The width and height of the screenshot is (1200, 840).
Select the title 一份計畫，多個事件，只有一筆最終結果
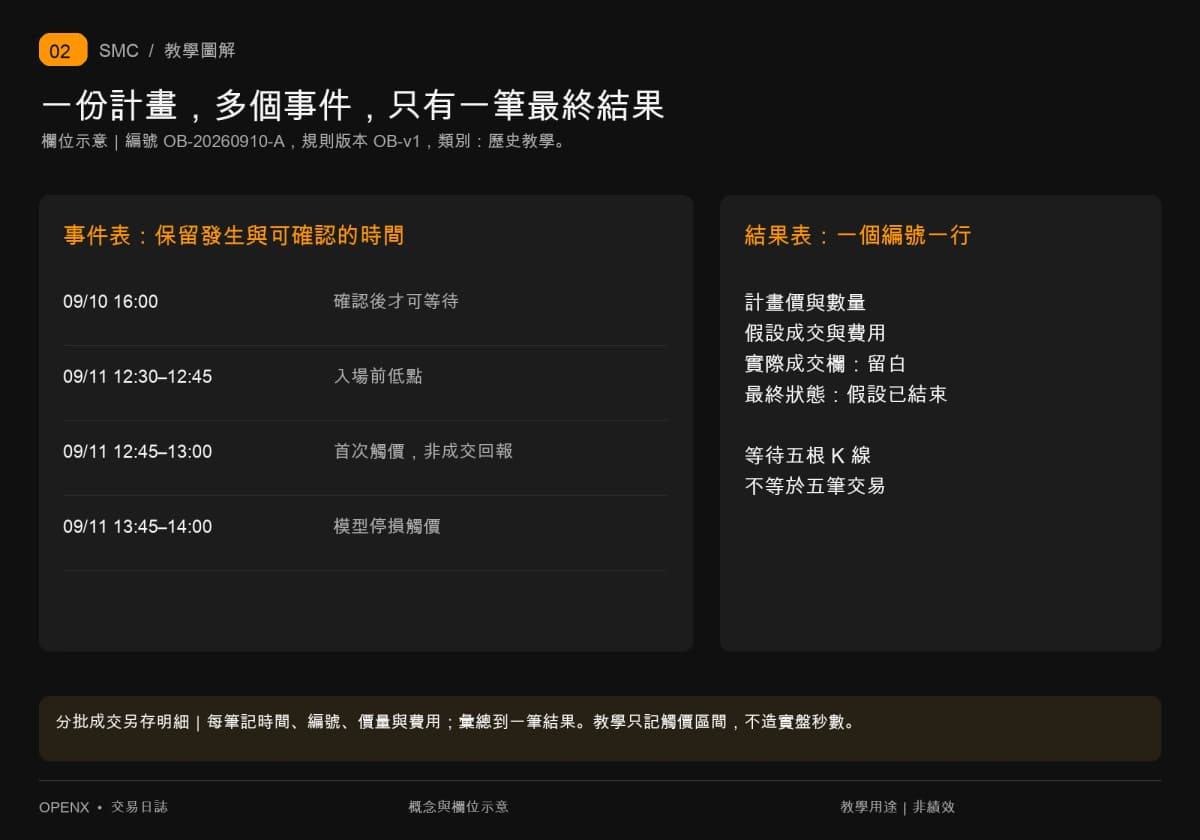coord(353,106)
